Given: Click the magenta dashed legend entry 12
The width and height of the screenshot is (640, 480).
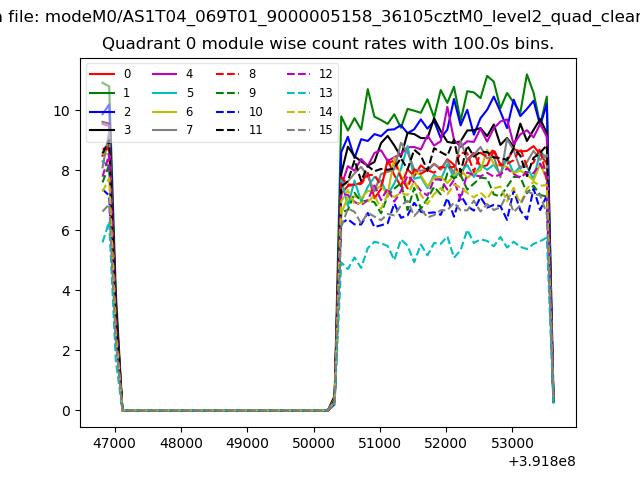Looking at the screenshot, I should coord(309,74).
